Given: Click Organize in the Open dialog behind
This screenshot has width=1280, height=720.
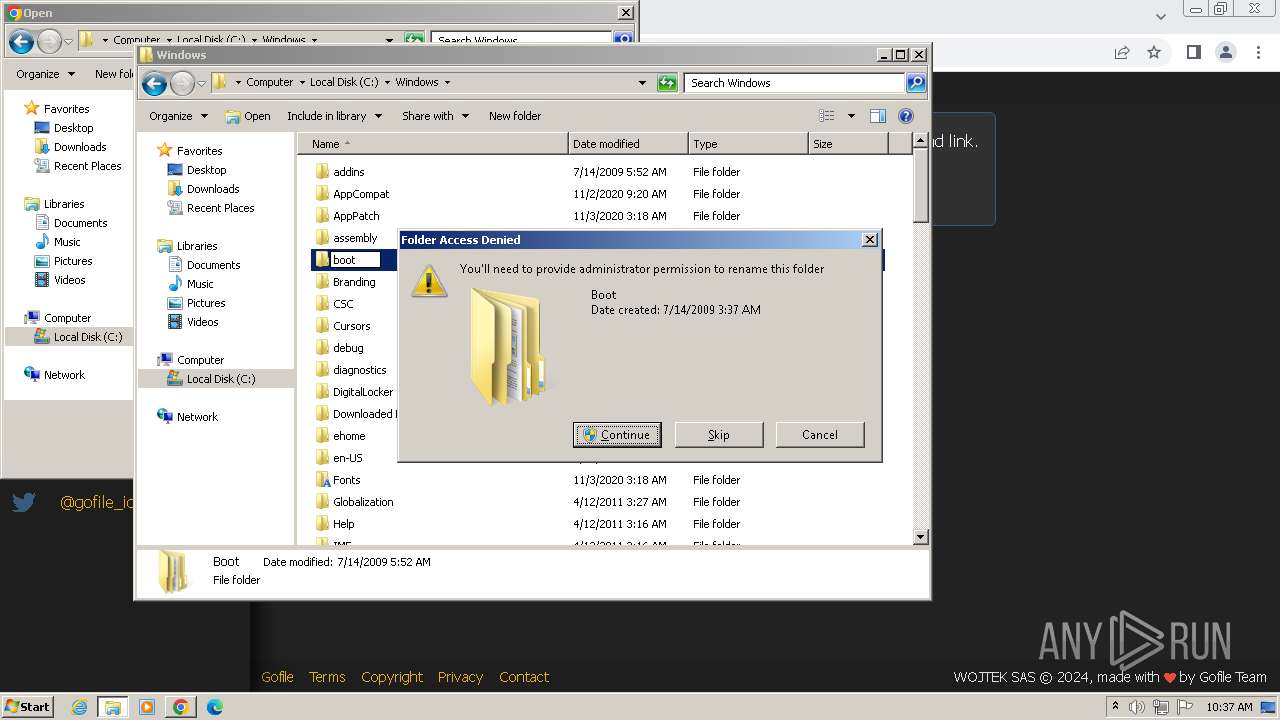Looking at the screenshot, I should coord(45,74).
